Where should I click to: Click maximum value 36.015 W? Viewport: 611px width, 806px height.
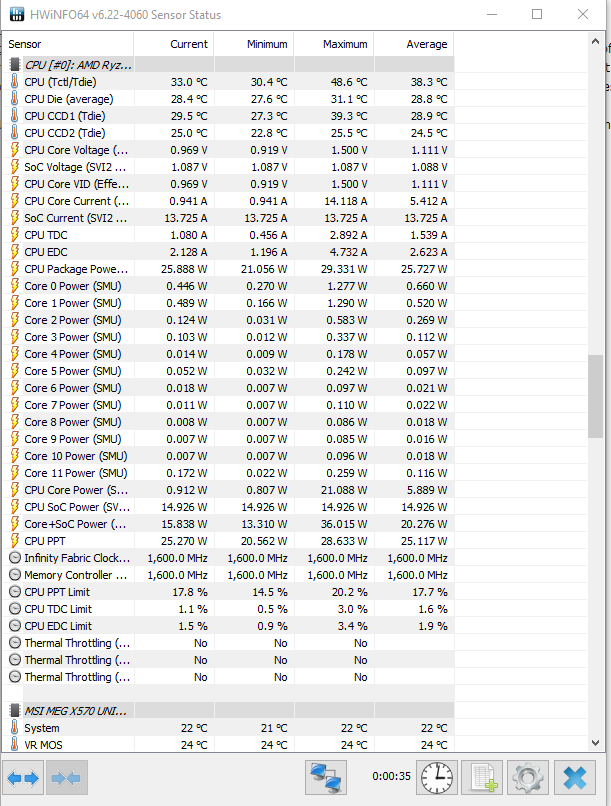[x=344, y=524]
